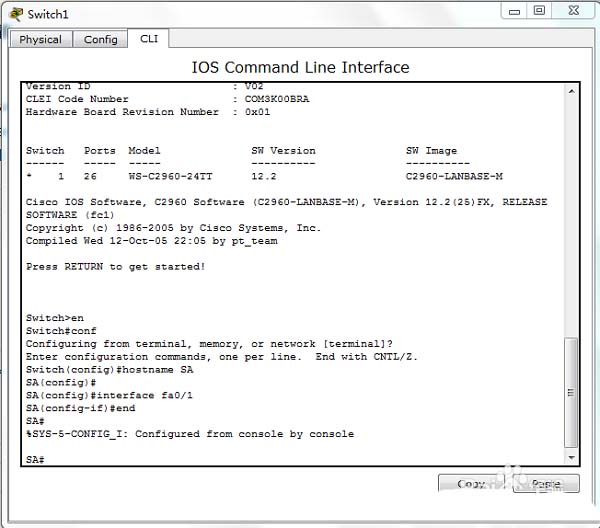This screenshot has width=600, height=528.
Task: Click the Switch1 window title icon
Action: click(16, 14)
